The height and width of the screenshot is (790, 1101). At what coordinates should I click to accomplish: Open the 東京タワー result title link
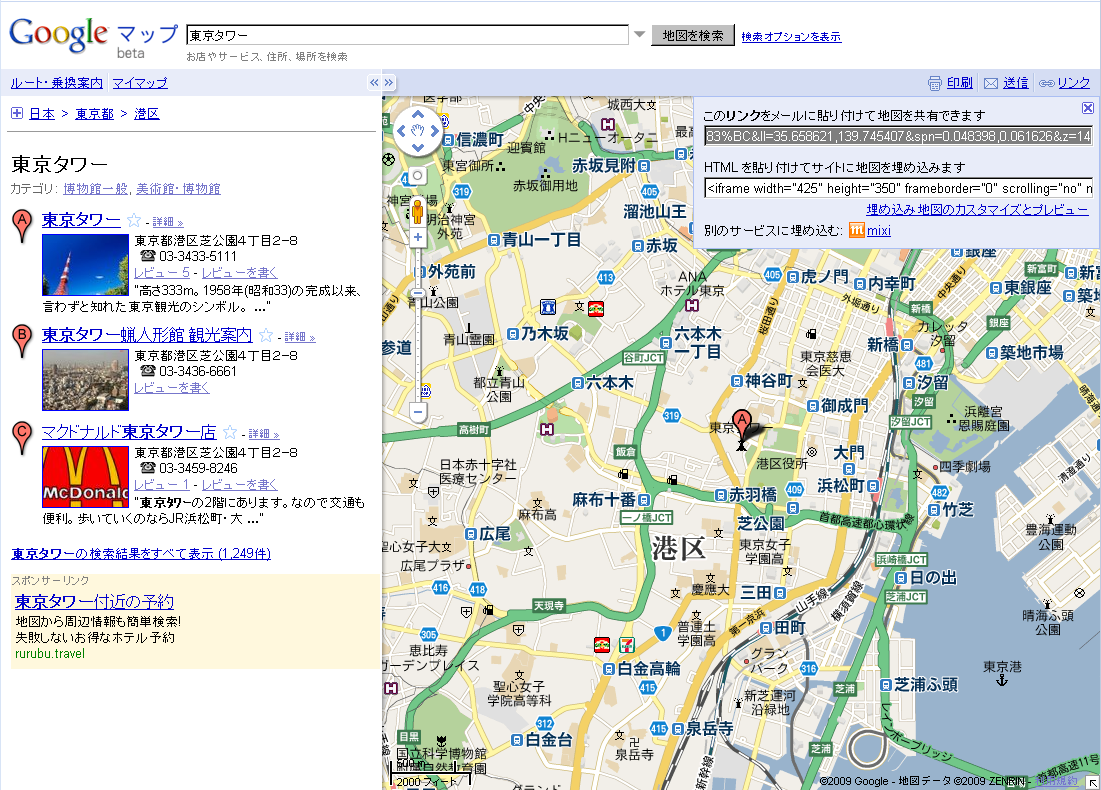click(81, 220)
